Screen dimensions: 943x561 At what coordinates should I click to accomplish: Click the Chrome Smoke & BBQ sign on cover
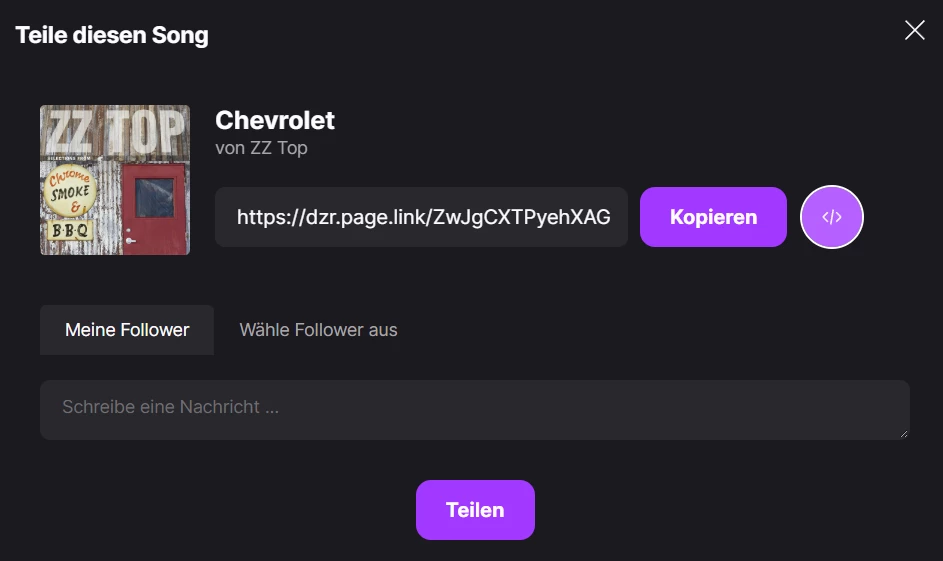[x=68, y=198]
